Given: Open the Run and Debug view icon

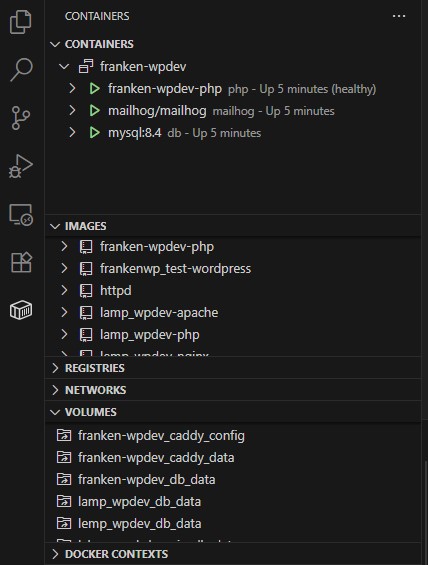Looking at the screenshot, I should tap(21, 166).
